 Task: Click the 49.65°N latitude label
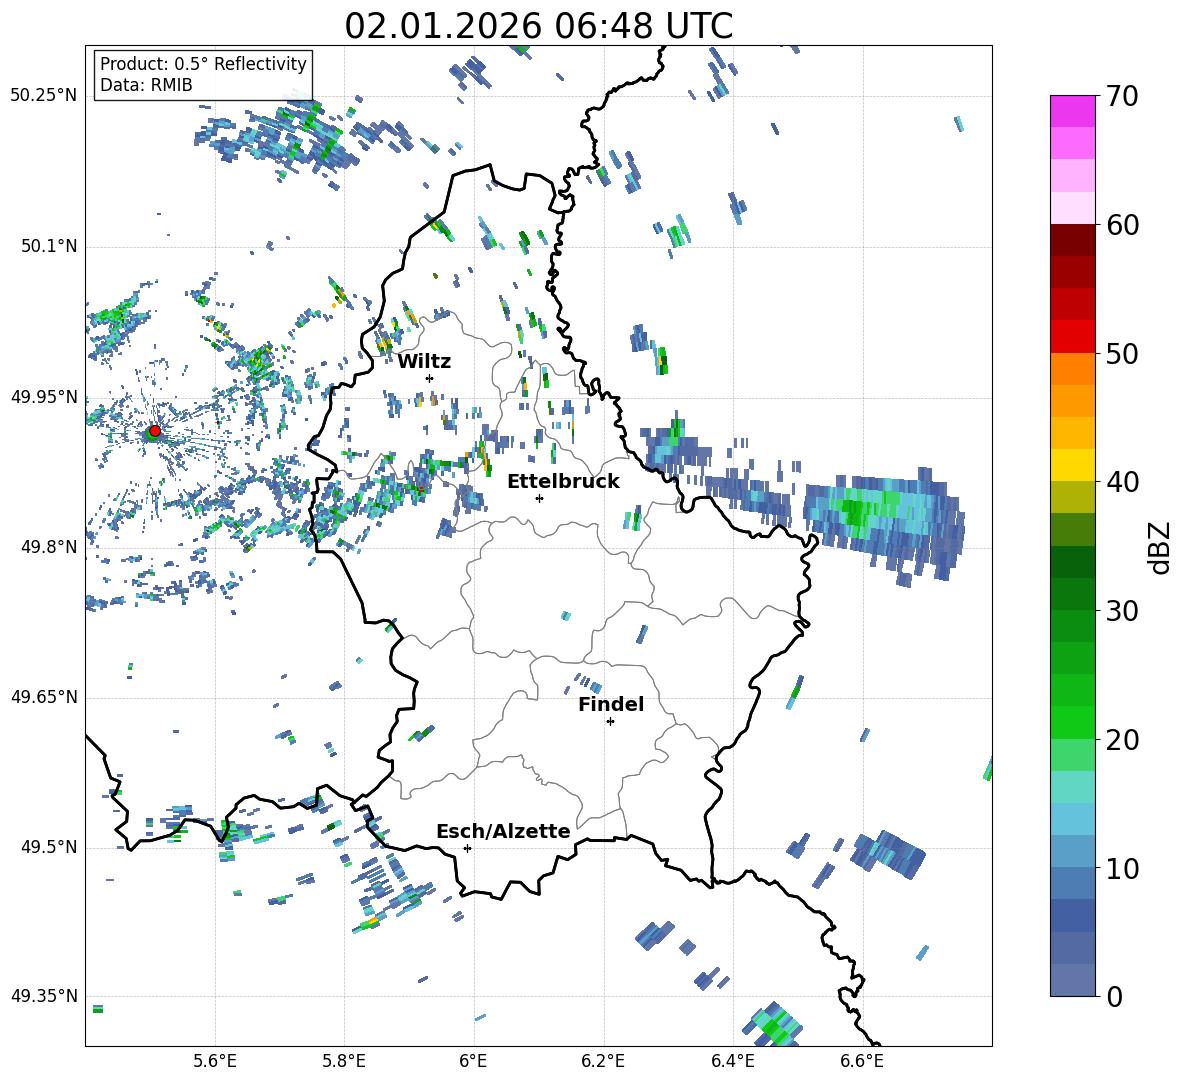point(44,696)
